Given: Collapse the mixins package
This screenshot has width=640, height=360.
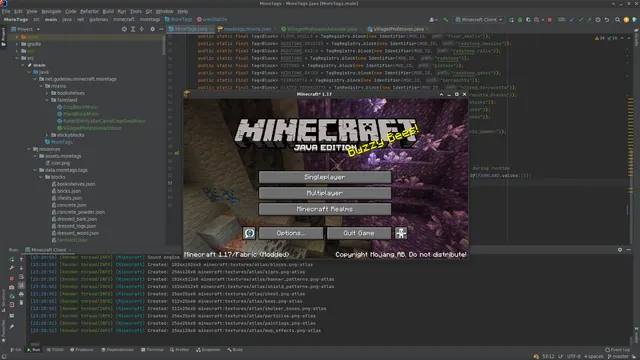Looking at the screenshot, I should [x=41, y=86].
